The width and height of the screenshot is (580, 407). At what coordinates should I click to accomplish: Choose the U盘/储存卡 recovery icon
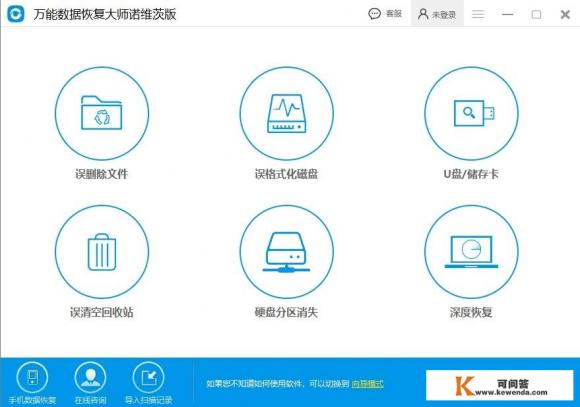[x=471, y=114]
